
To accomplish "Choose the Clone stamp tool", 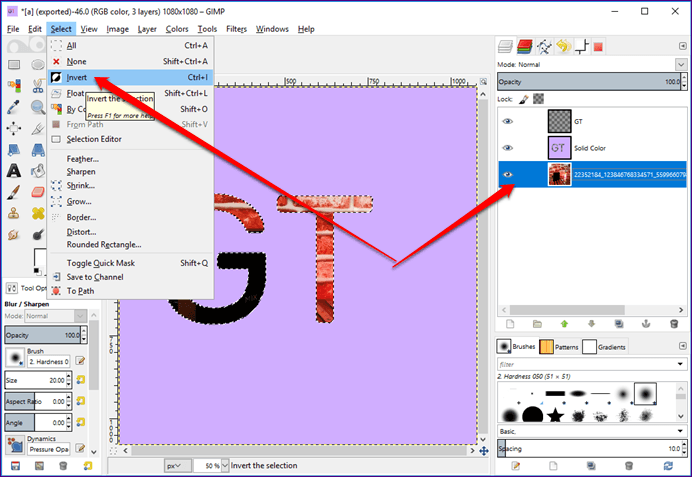I will [x=14, y=213].
